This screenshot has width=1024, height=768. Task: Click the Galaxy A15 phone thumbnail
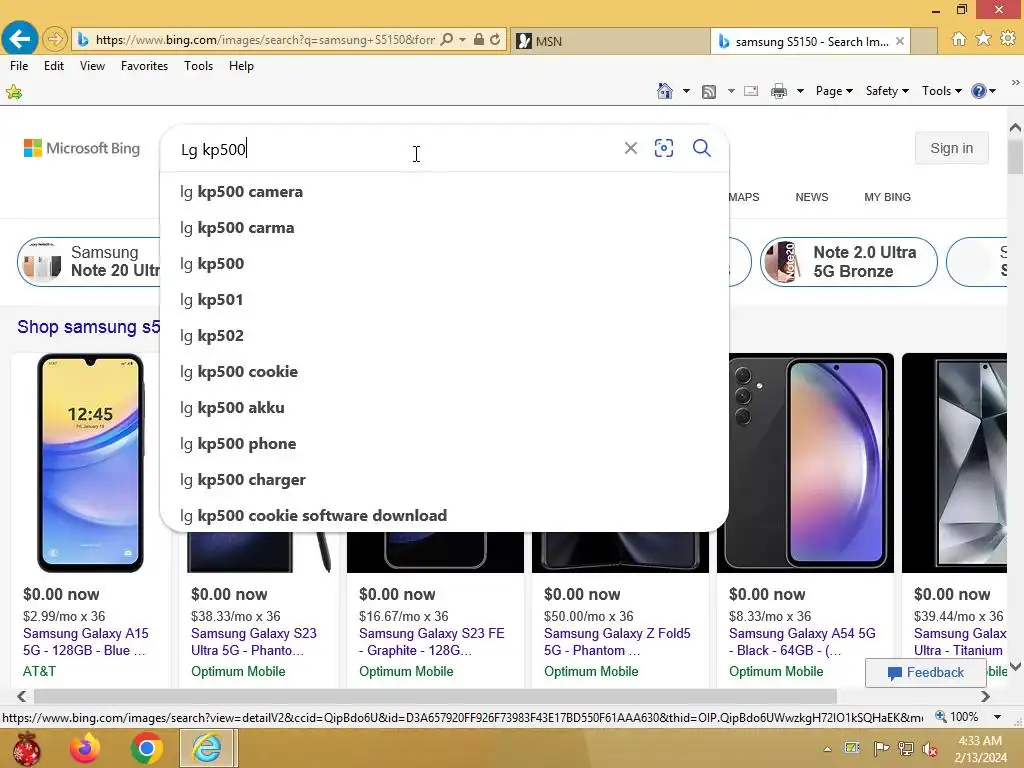[90, 463]
